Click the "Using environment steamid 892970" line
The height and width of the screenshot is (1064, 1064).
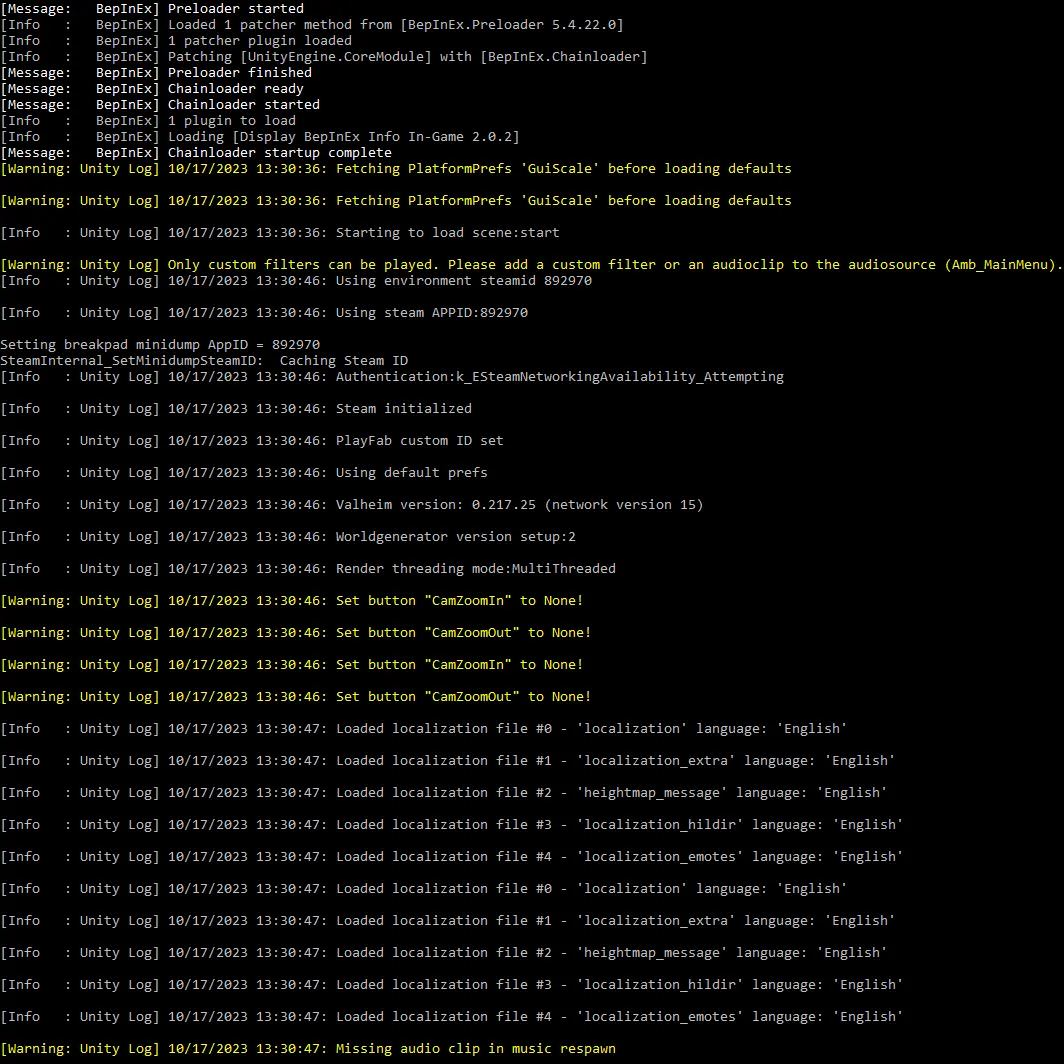[x=296, y=281]
